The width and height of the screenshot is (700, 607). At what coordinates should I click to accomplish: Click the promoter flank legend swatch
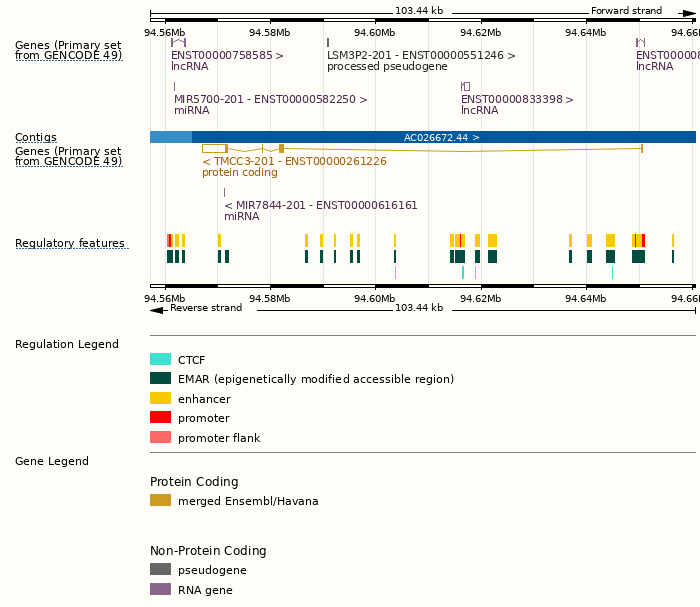click(160, 438)
